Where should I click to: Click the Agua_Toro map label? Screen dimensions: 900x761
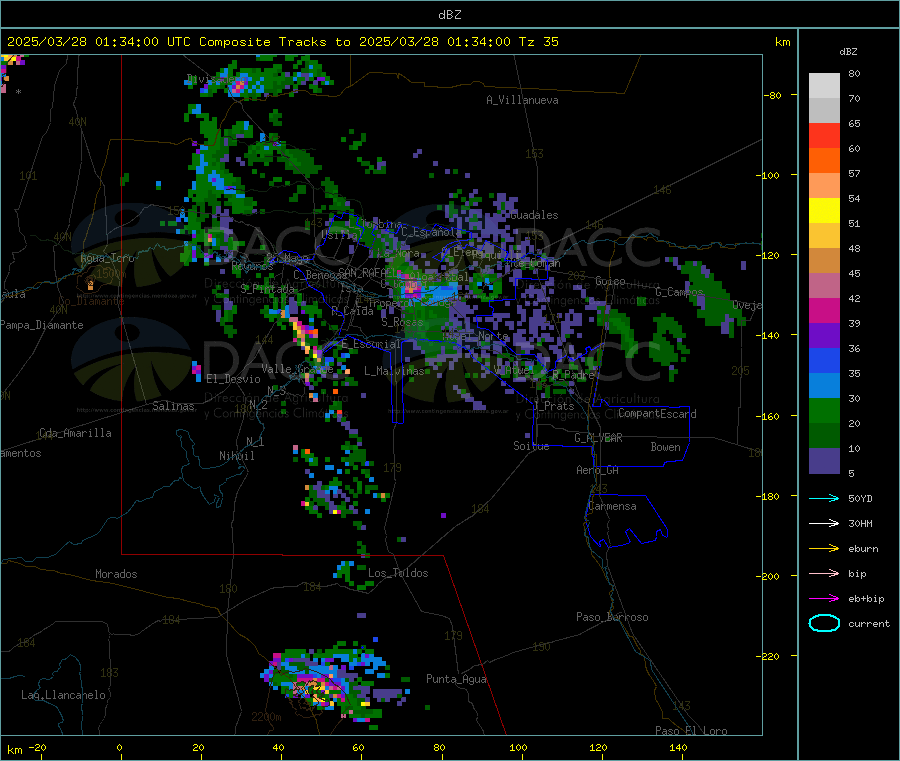tap(107, 258)
